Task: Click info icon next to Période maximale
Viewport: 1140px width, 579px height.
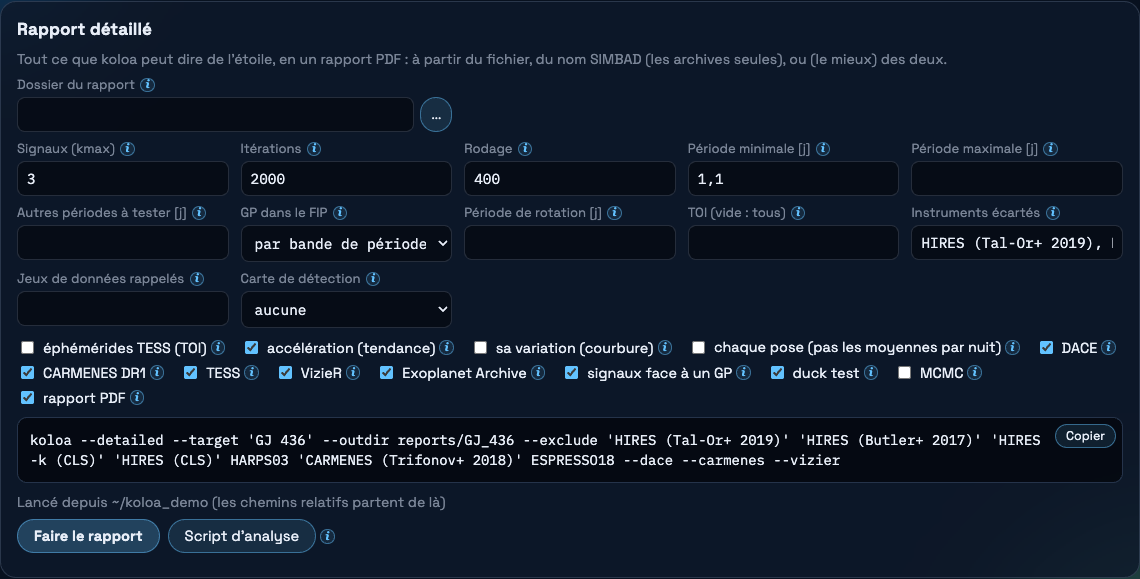Action: (1051, 148)
